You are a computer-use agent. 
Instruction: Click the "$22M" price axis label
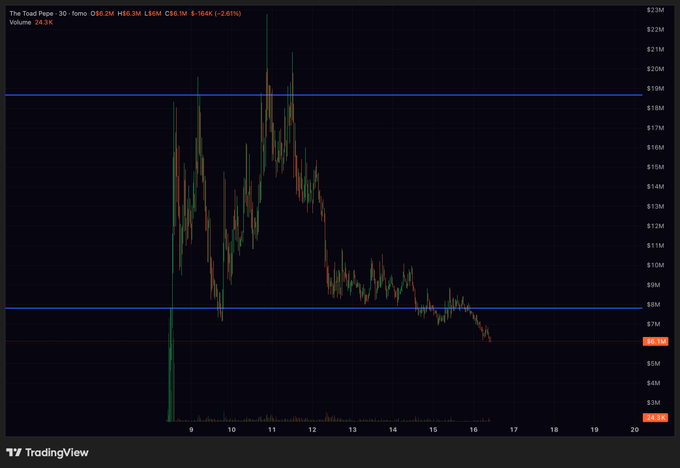[x=655, y=29]
